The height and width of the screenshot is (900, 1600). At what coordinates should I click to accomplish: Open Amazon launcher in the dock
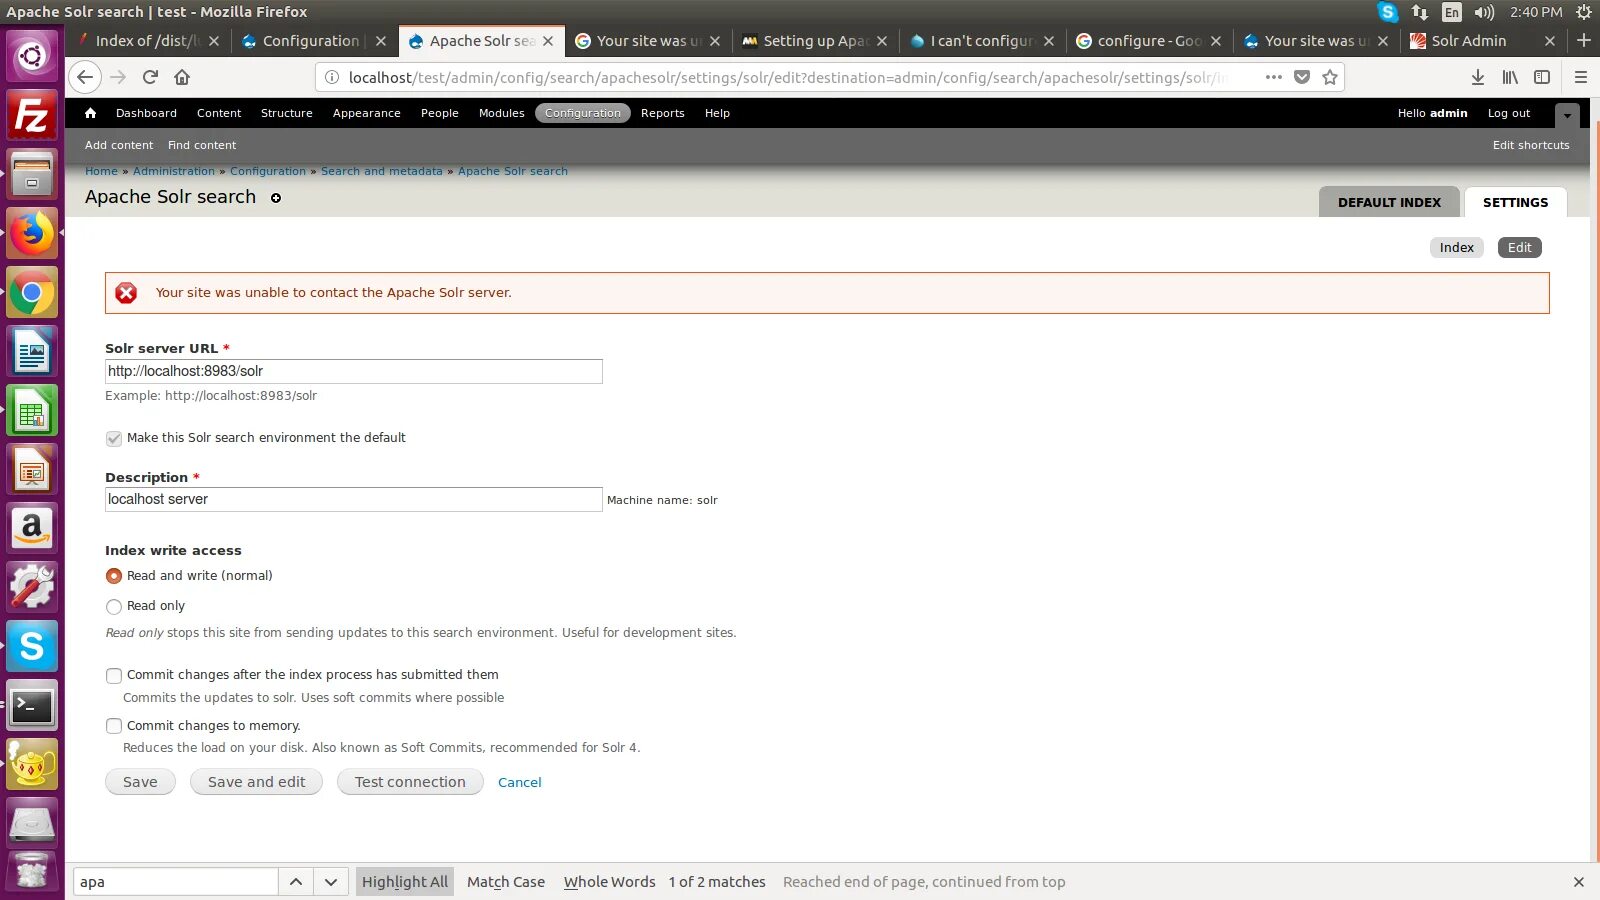(x=32, y=529)
